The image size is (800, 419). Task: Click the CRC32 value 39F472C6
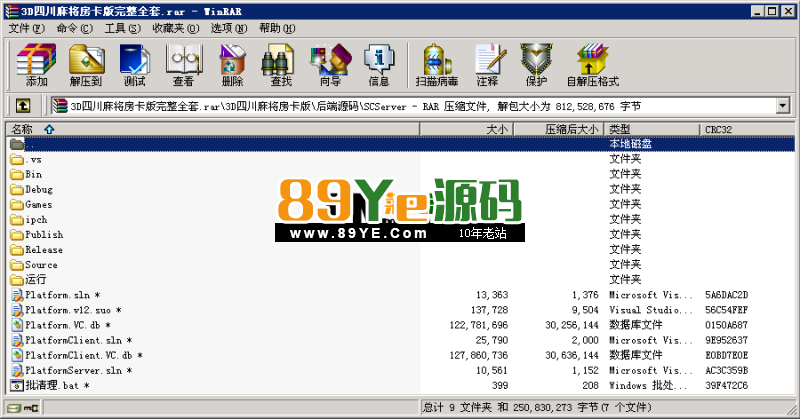click(x=727, y=386)
